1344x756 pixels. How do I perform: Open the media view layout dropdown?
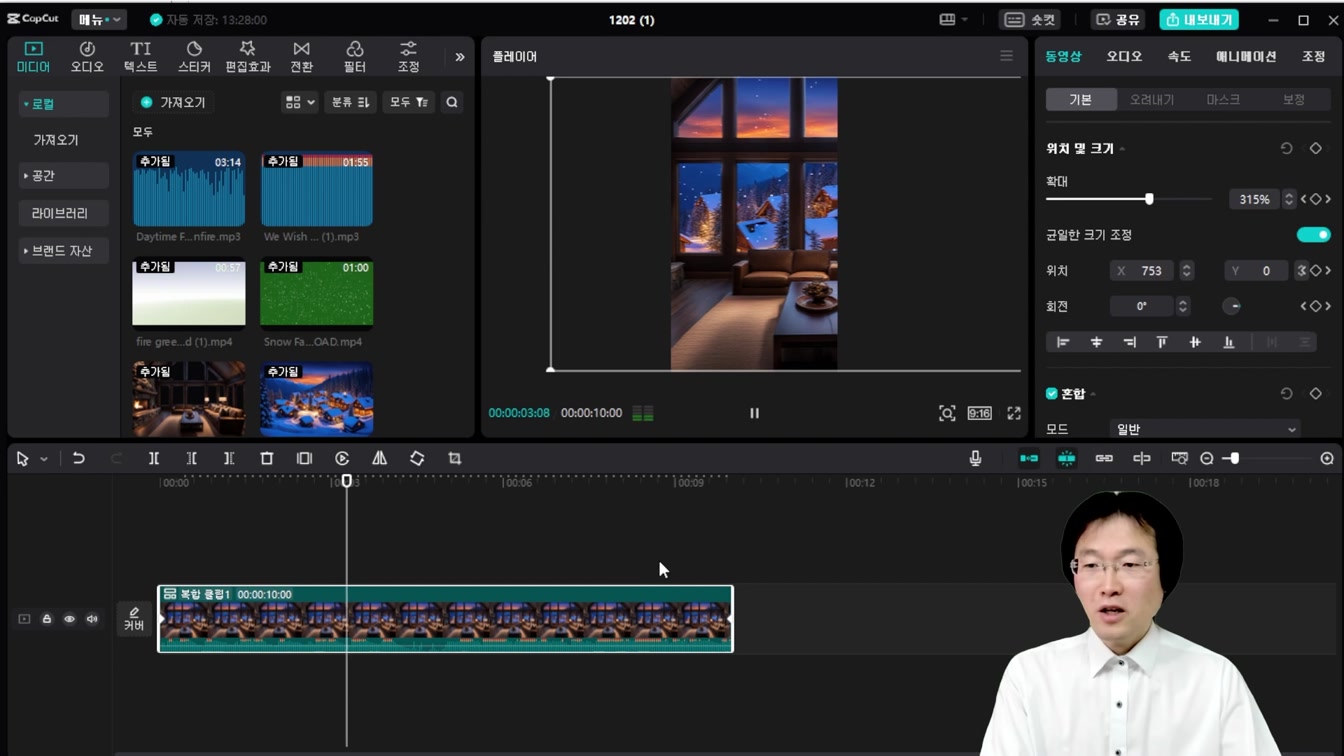[299, 102]
